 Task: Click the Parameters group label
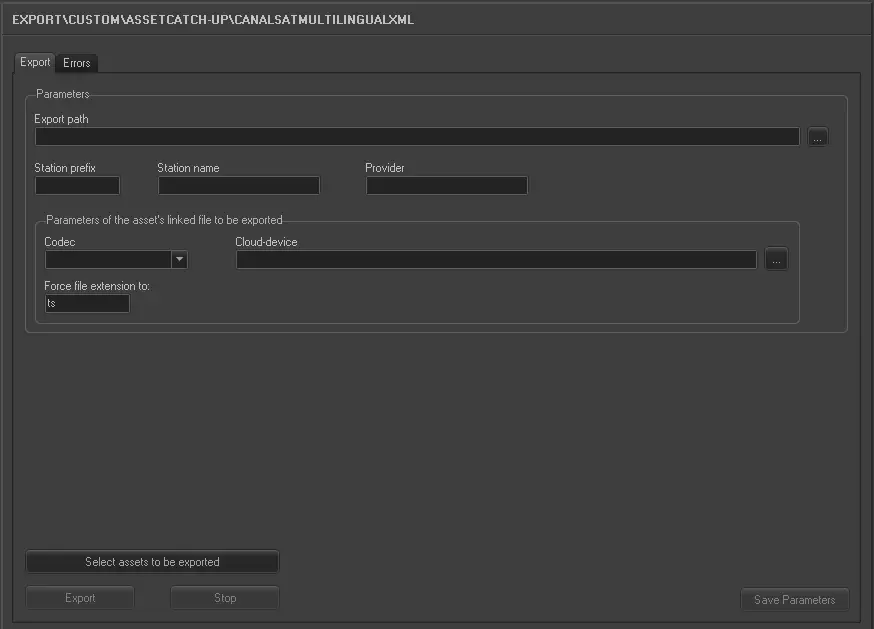click(62, 94)
